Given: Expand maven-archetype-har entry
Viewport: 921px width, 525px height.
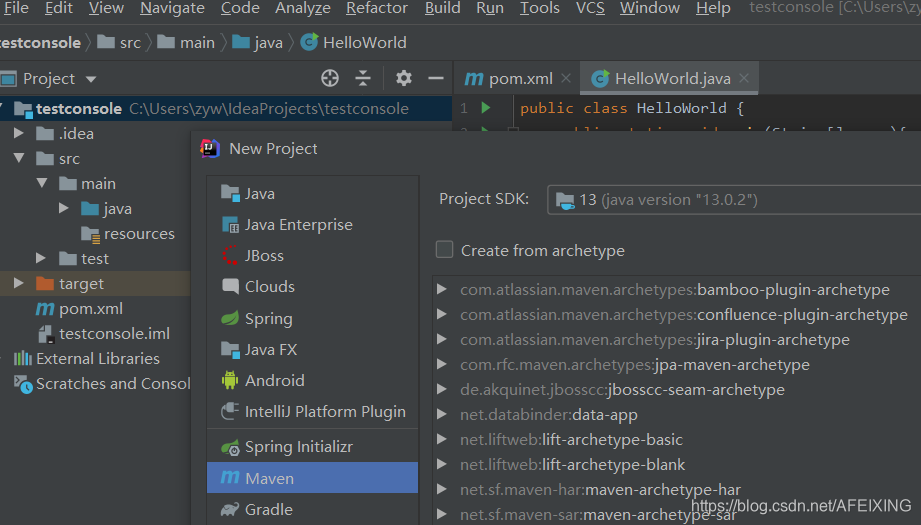Looking at the screenshot, I should click(x=442, y=489).
